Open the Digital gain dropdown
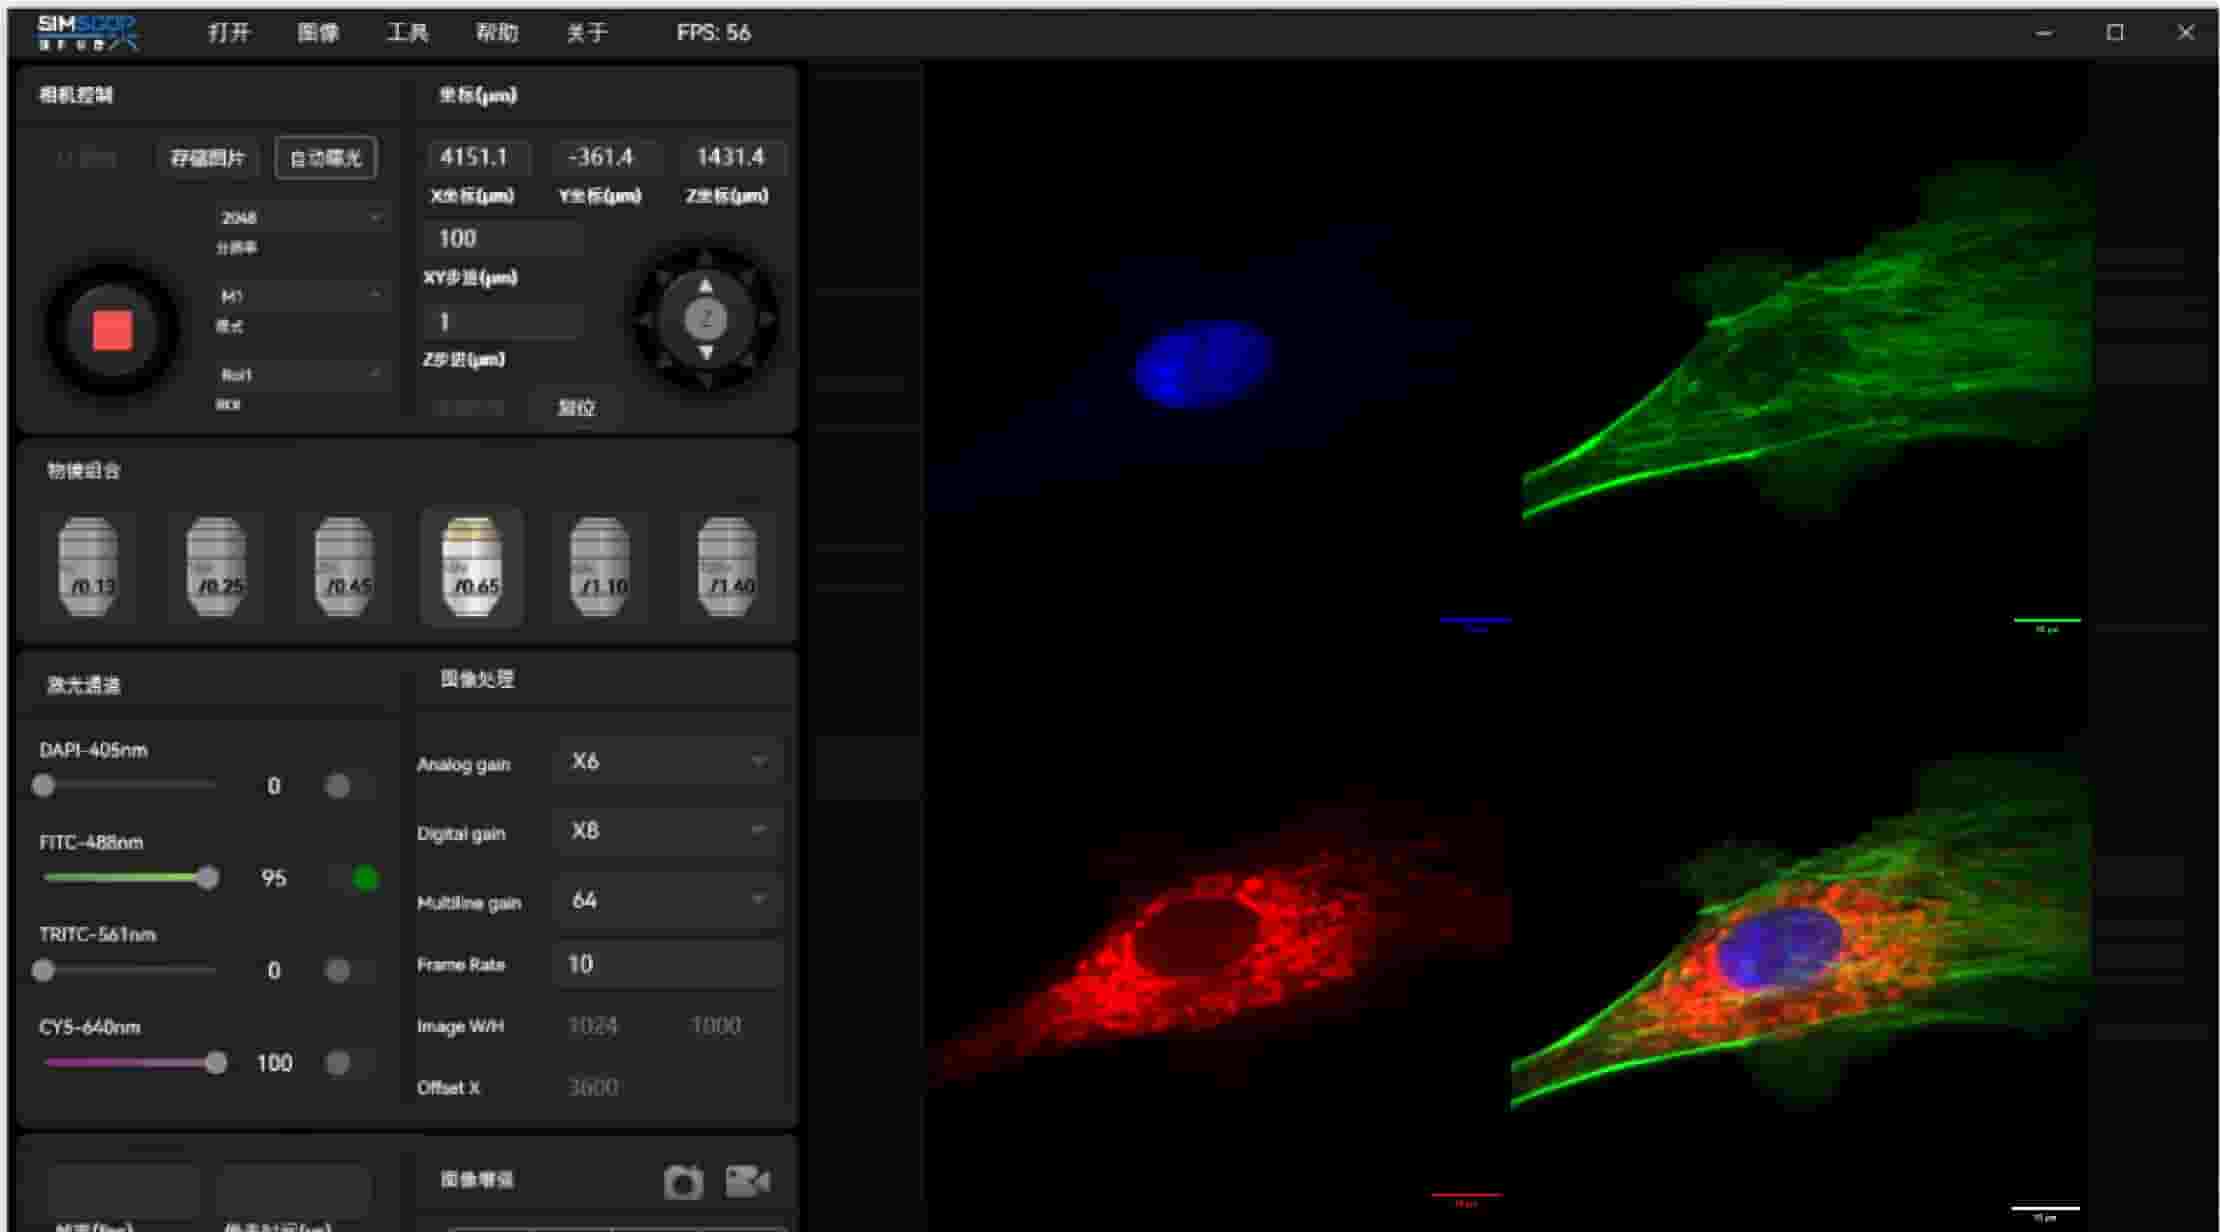The height and width of the screenshot is (1232, 2220). point(667,831)
